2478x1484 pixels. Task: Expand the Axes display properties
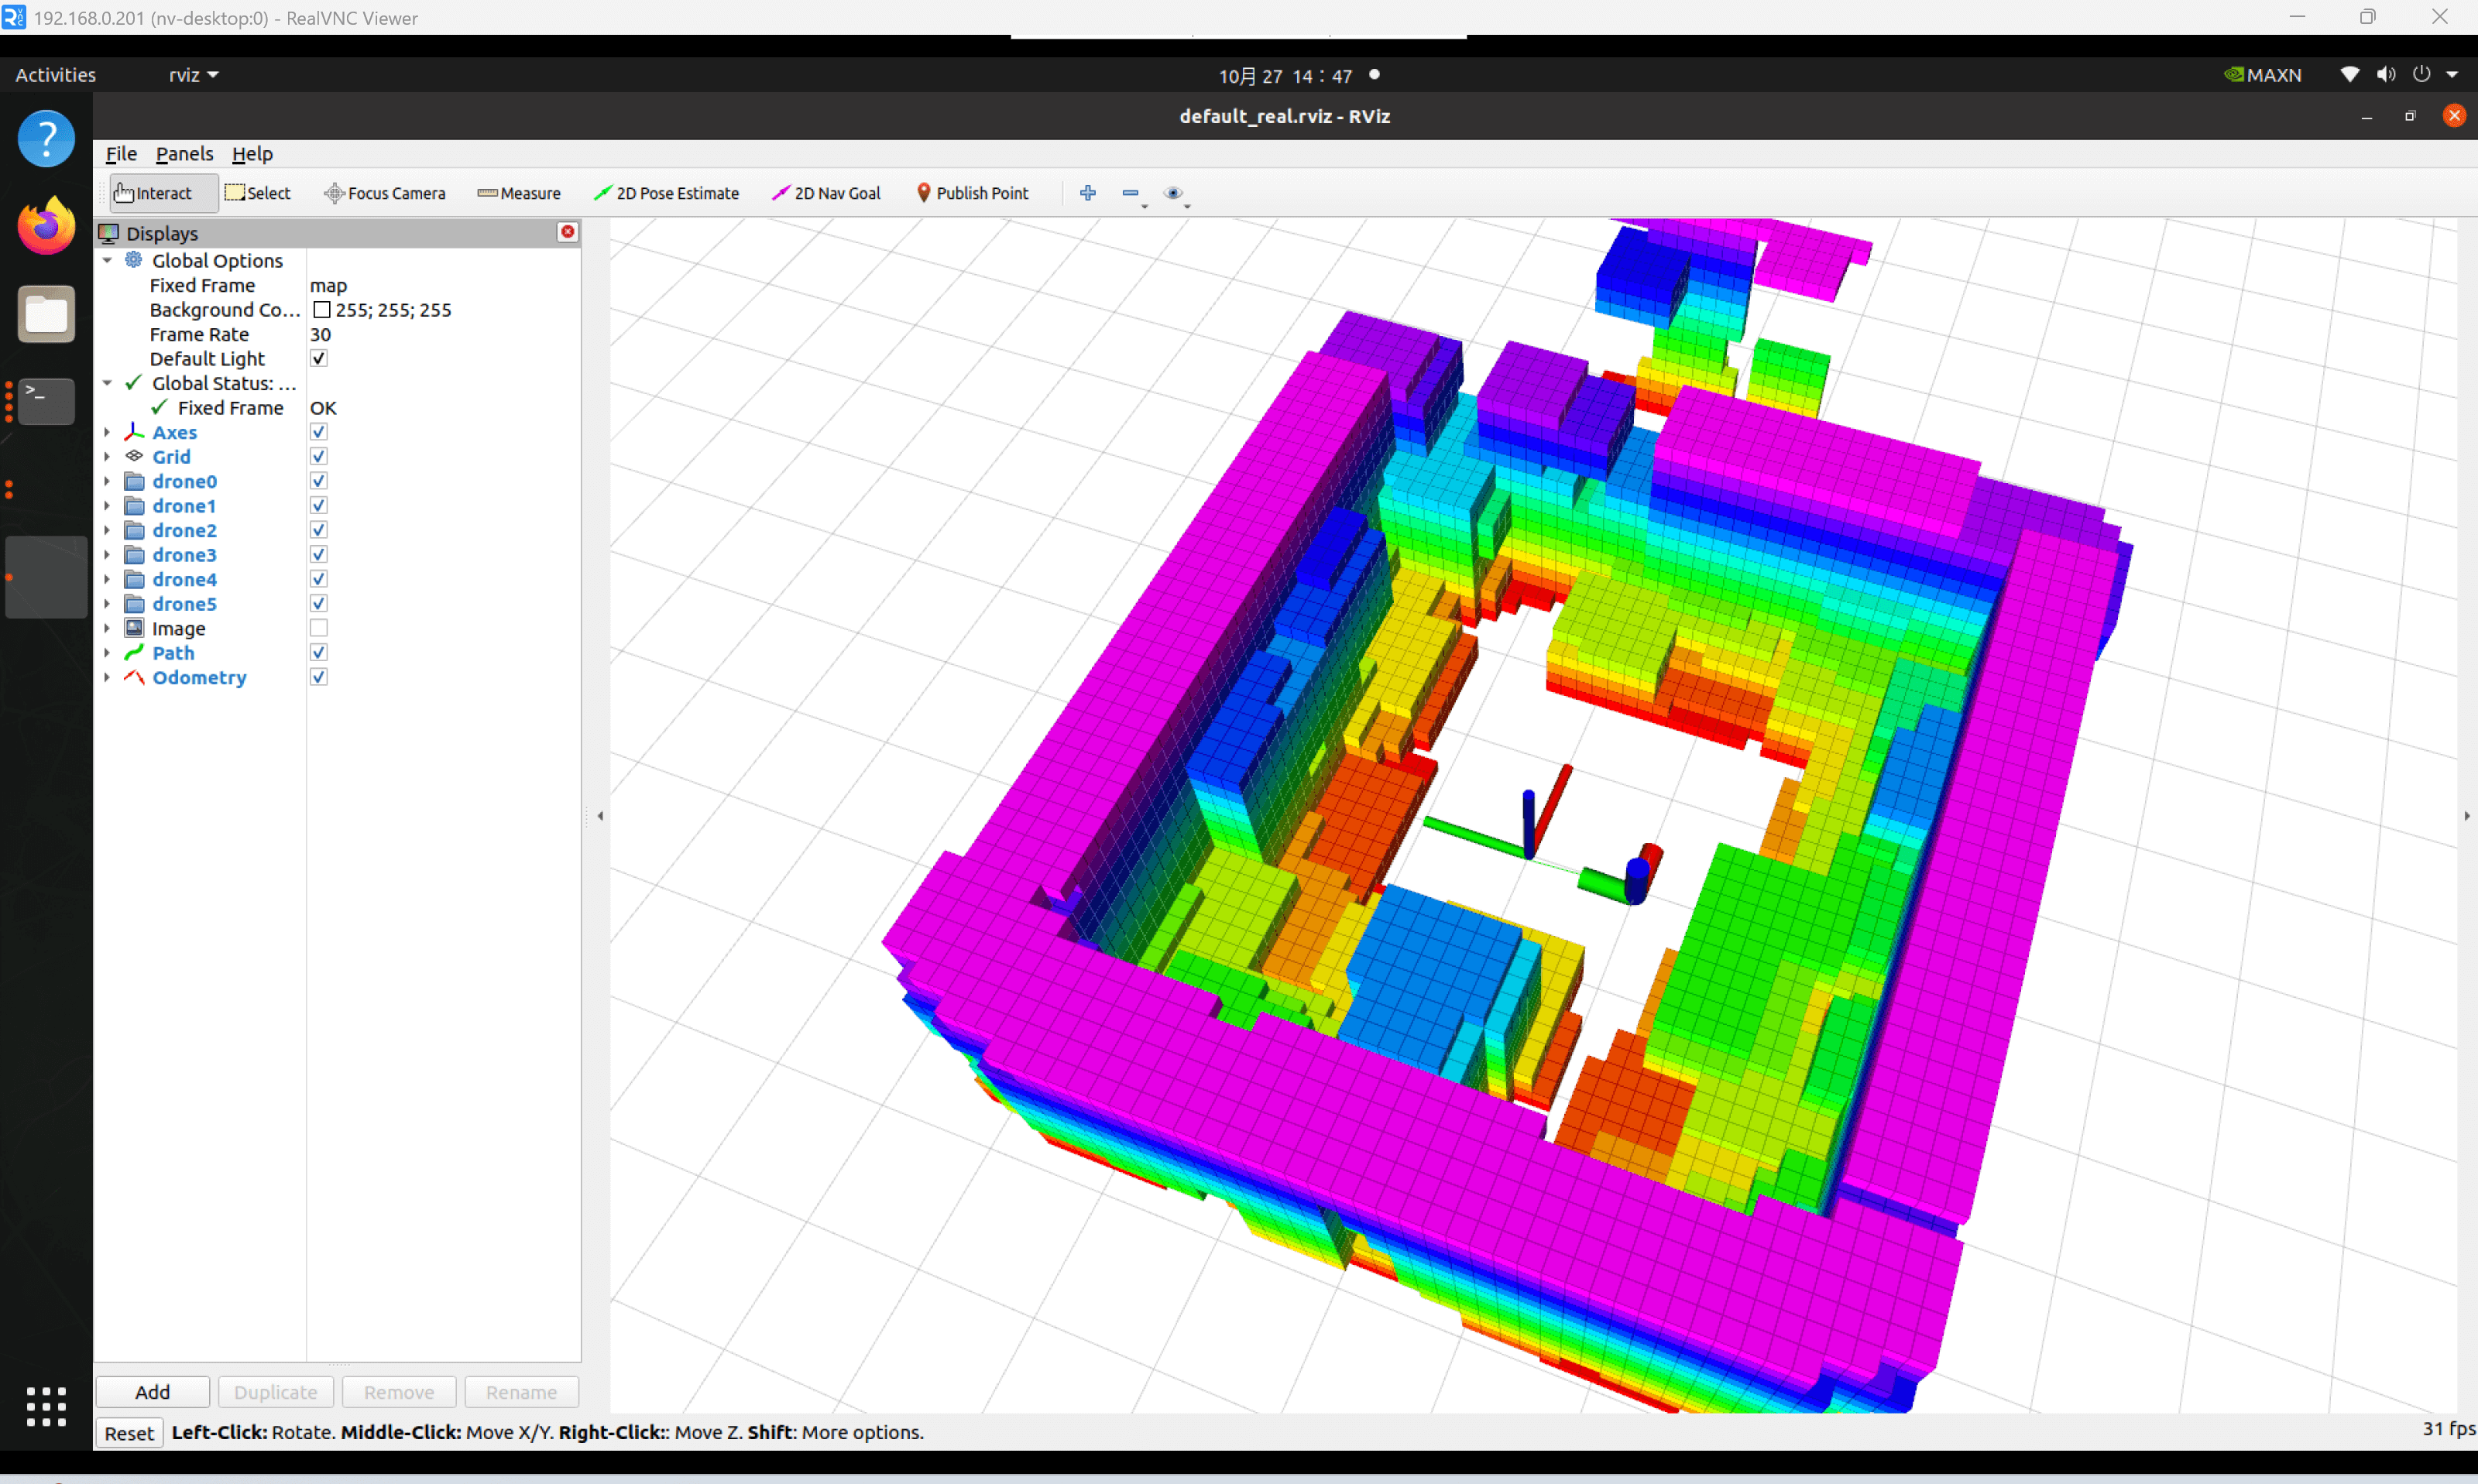(x=107, y=432)
